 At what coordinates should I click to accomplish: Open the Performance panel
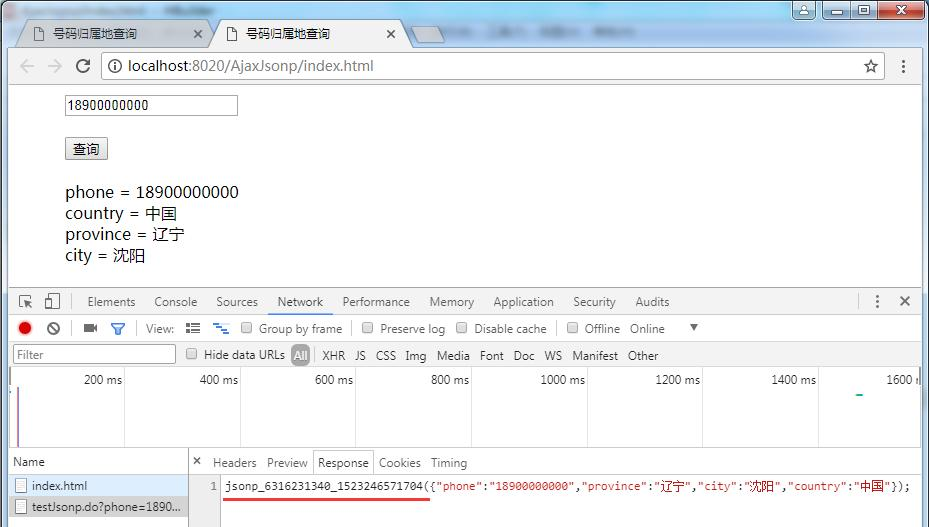pyautogui.click(x=376, y=302)
